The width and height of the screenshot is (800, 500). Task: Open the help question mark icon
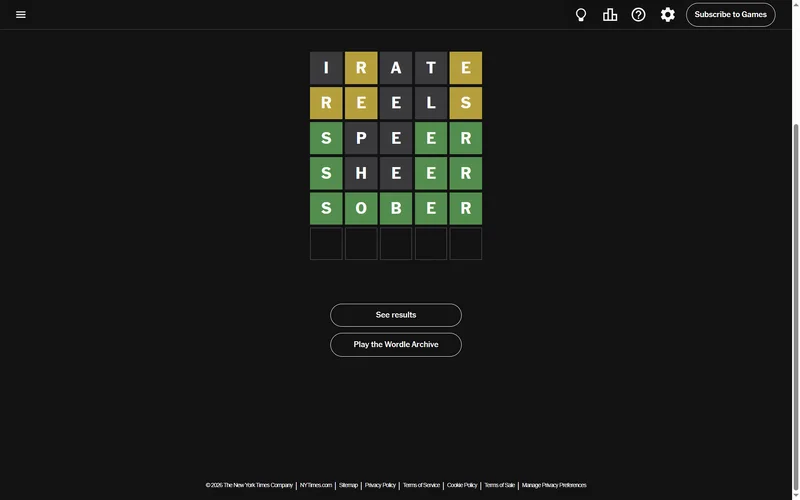[x=638, y=15]
